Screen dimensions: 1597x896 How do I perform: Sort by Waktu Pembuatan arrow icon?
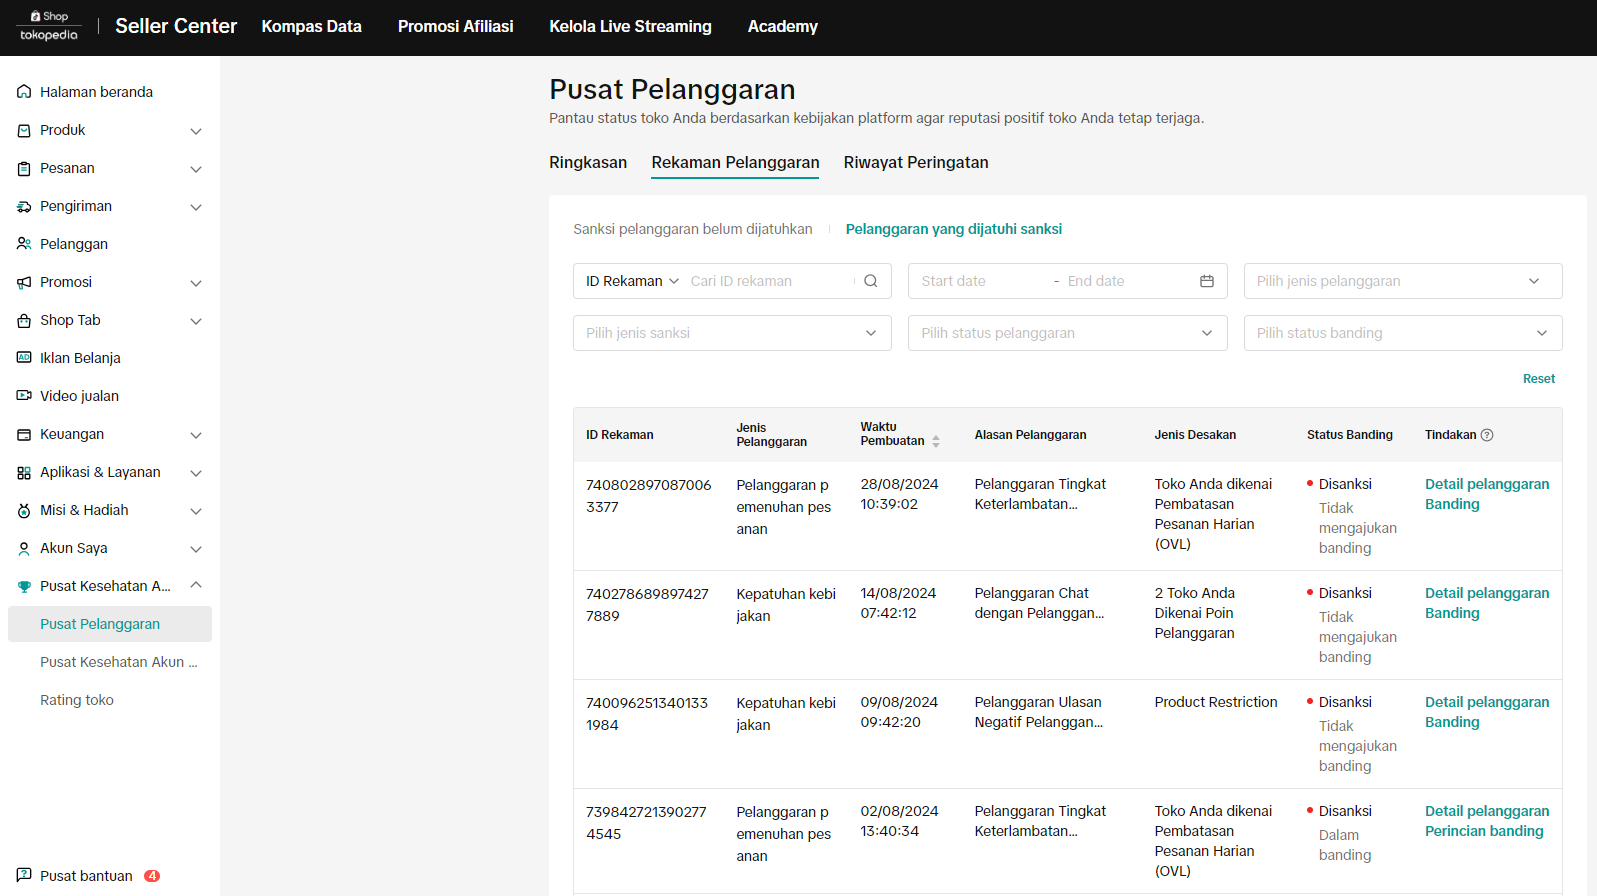point(936,441)
